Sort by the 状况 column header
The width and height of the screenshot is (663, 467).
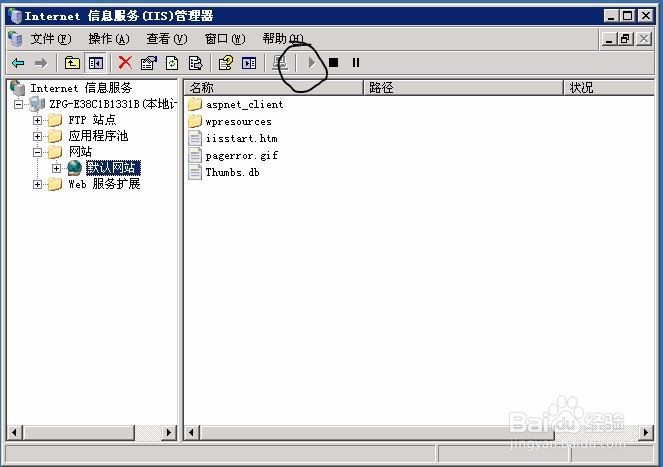609,88
